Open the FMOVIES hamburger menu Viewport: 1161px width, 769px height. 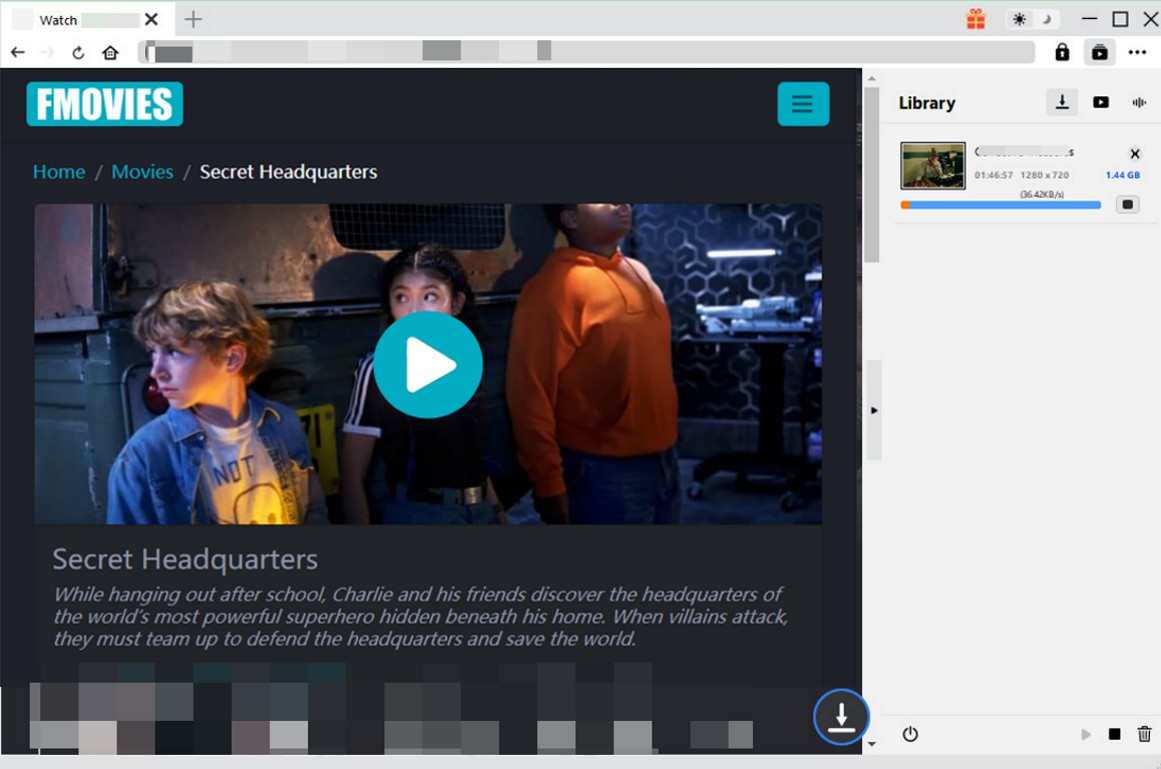[x=803, y=104]
